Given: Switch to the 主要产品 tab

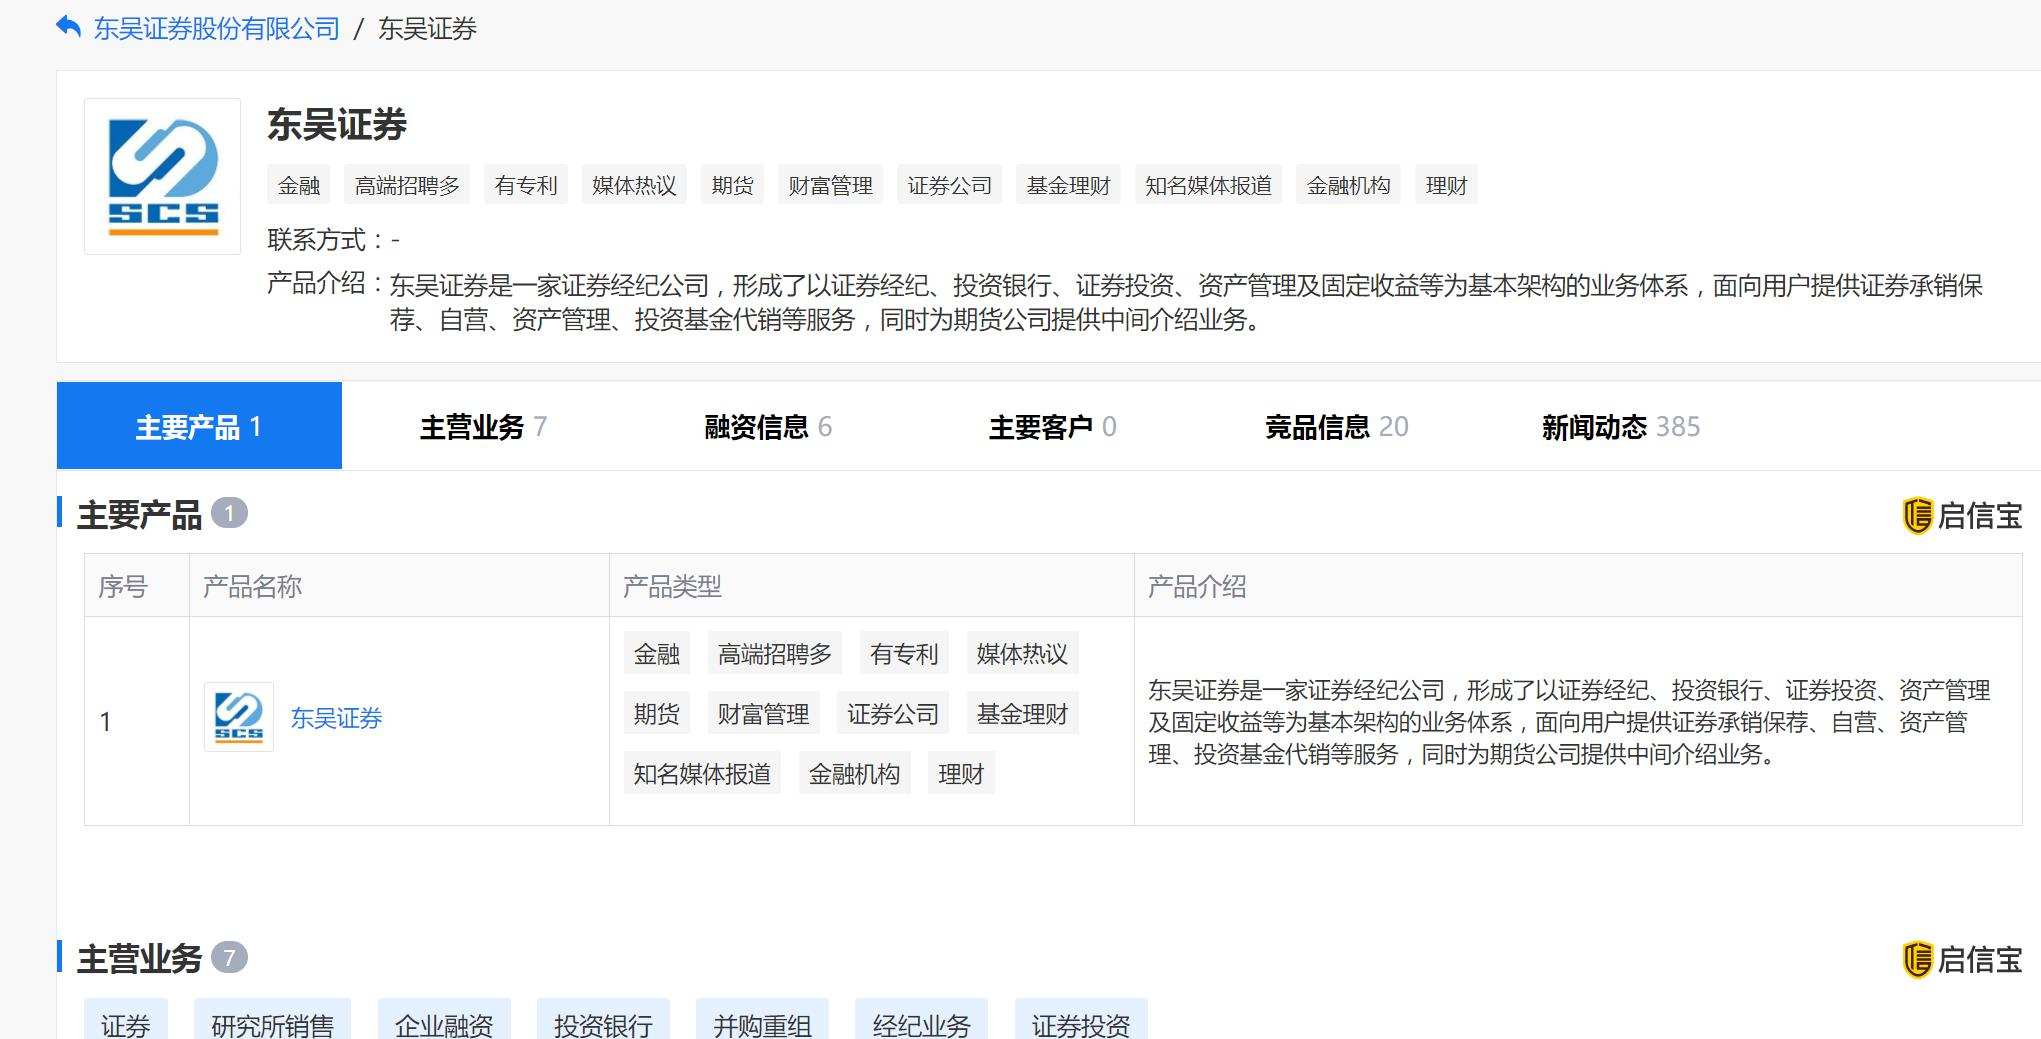Looking at the screenshot, I should click(x=199, y=426).
